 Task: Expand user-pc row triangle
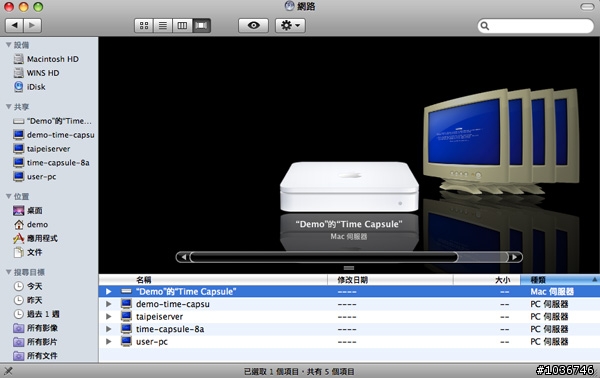(109, 342)
